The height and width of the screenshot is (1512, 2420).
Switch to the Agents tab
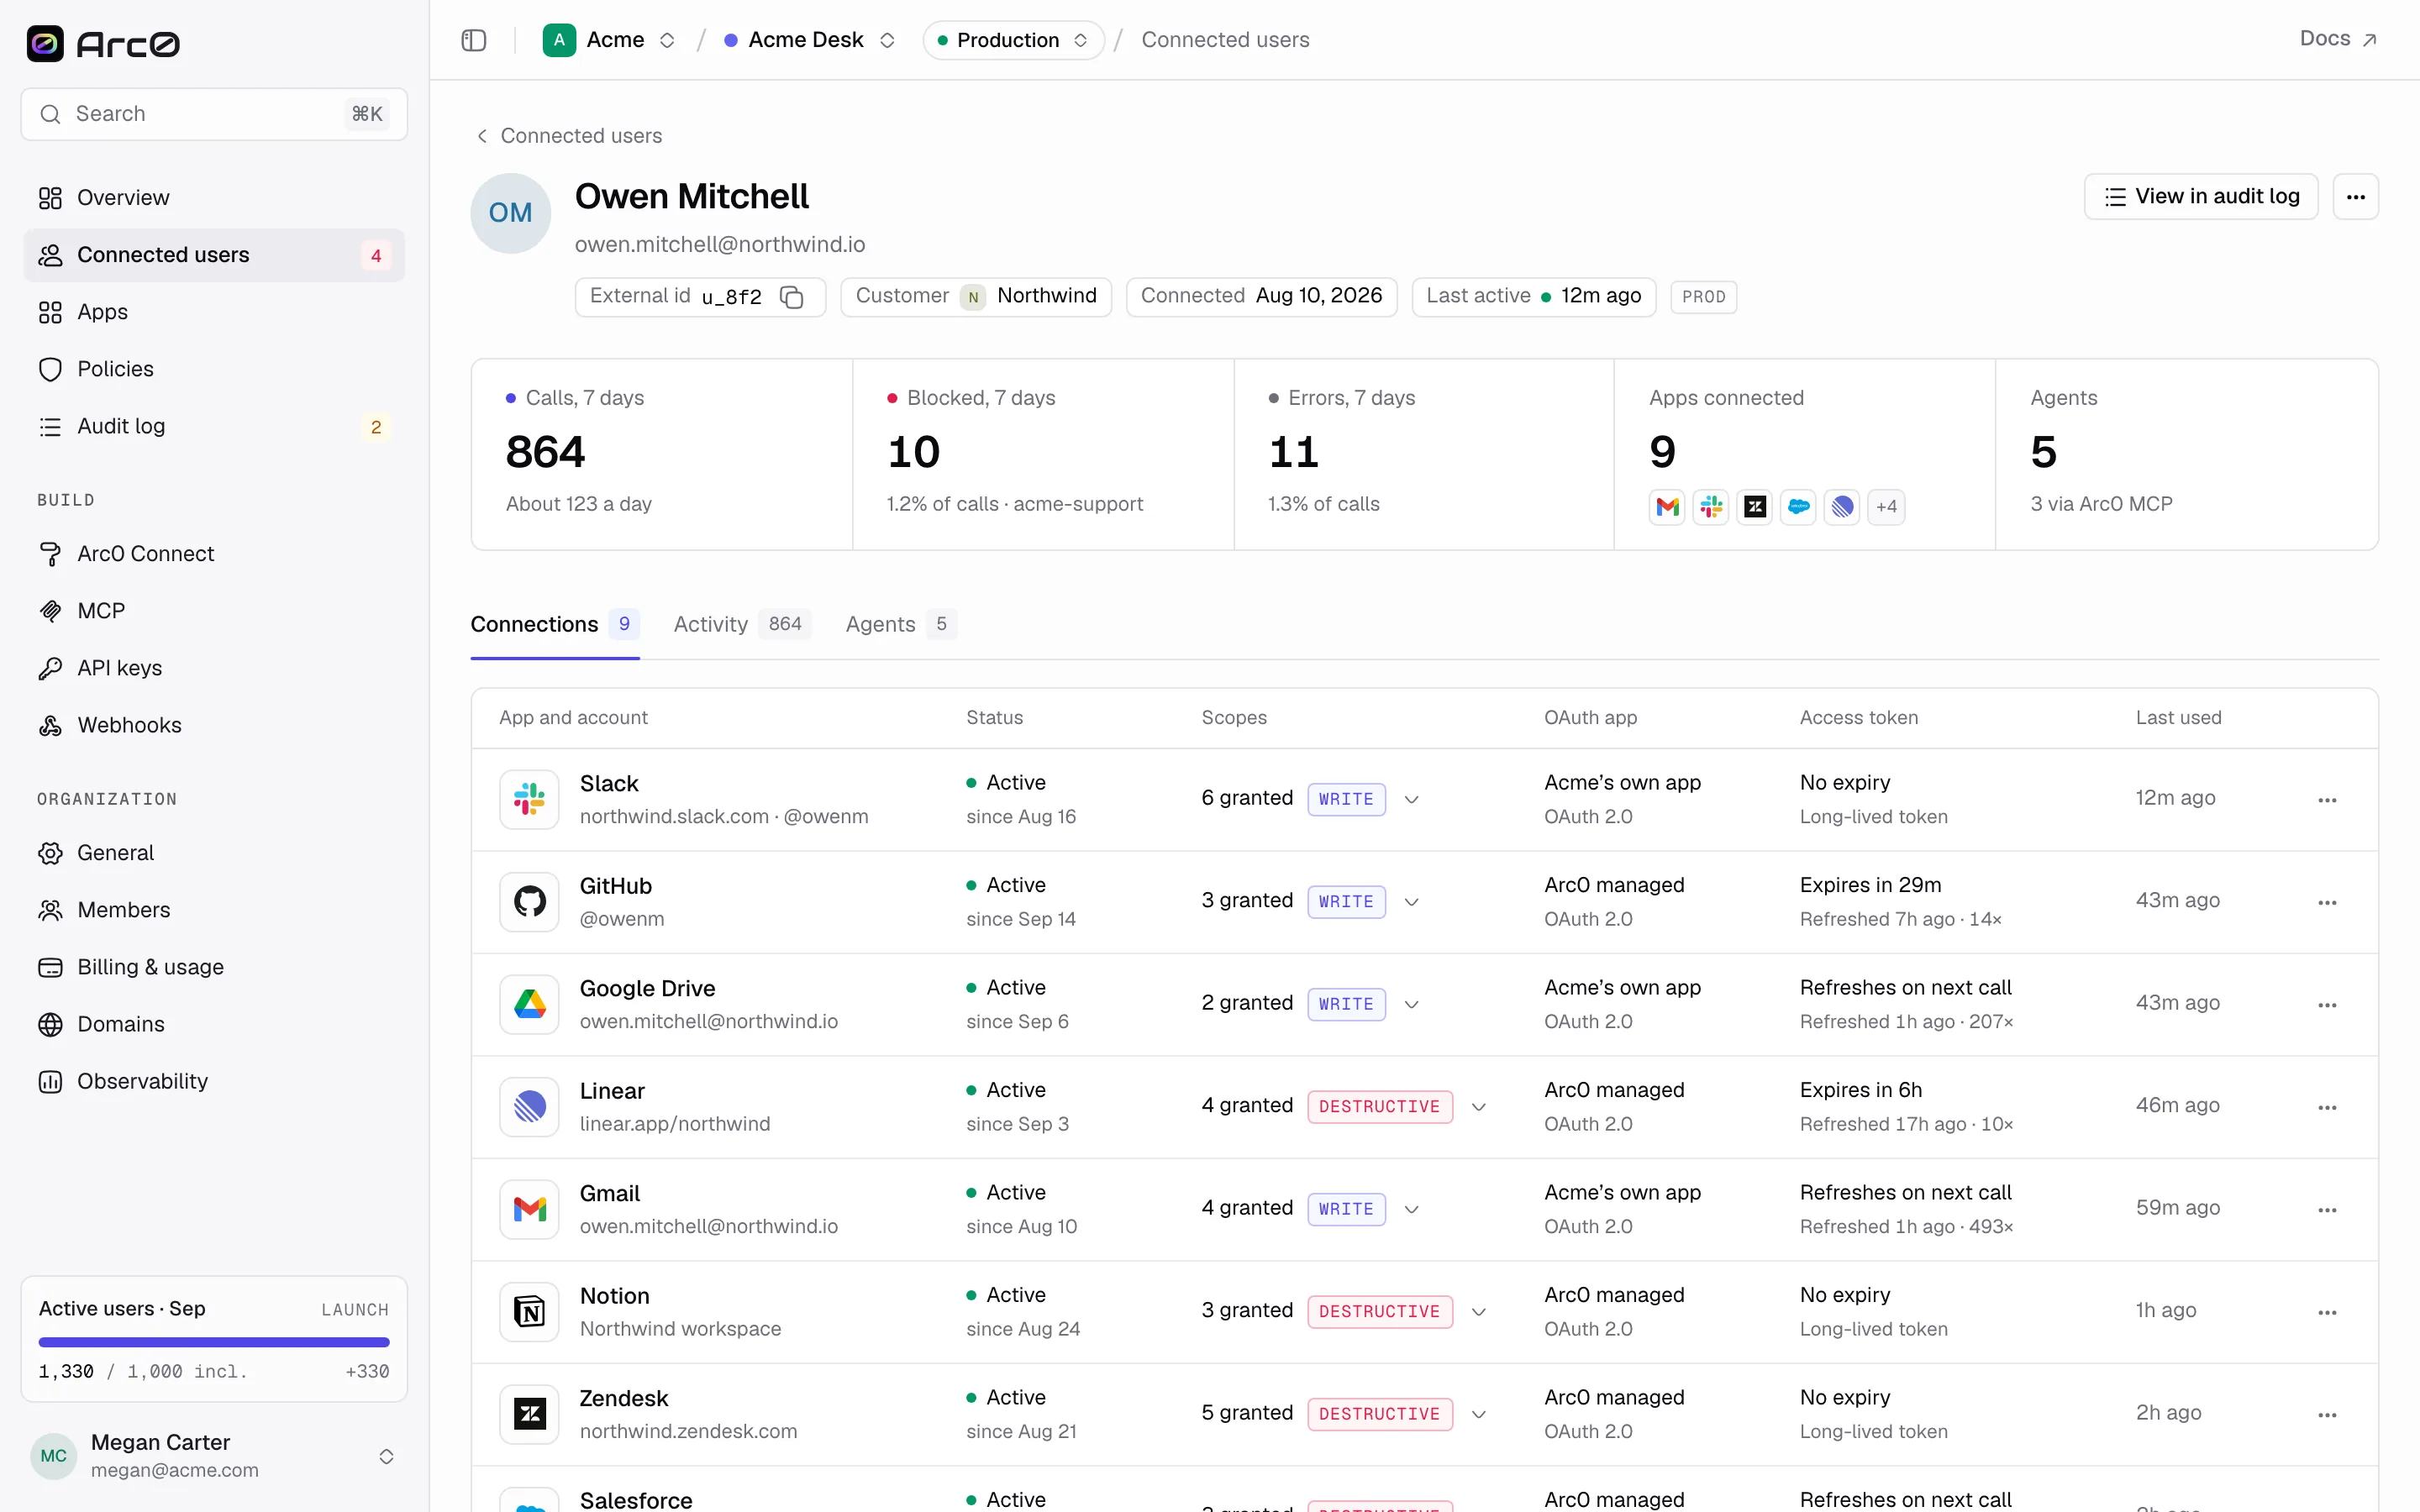coord(900,624)
